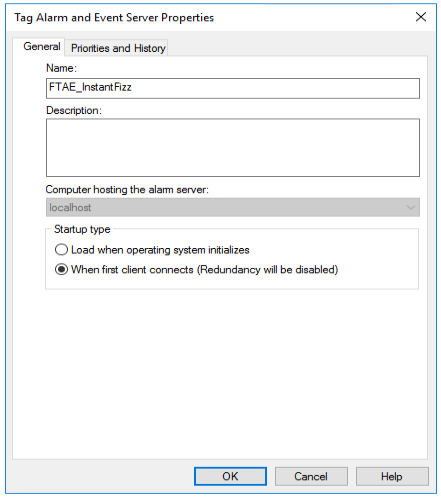Click the Cancel button

click(311, 476)
